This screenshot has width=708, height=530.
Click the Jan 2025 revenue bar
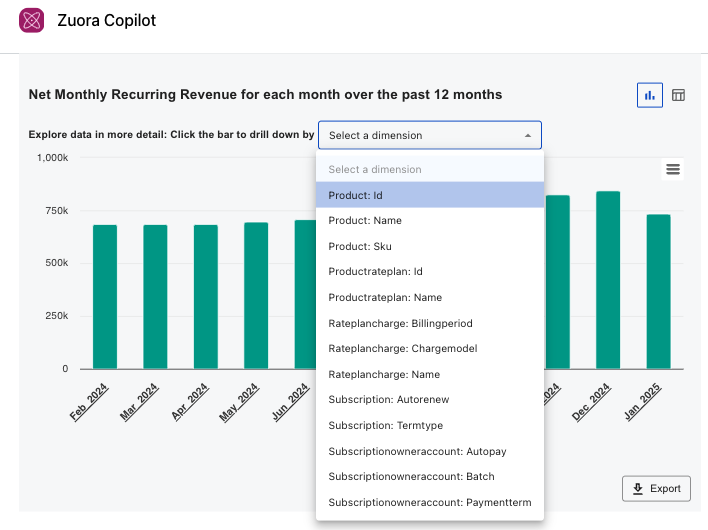[x=658, y=291]
